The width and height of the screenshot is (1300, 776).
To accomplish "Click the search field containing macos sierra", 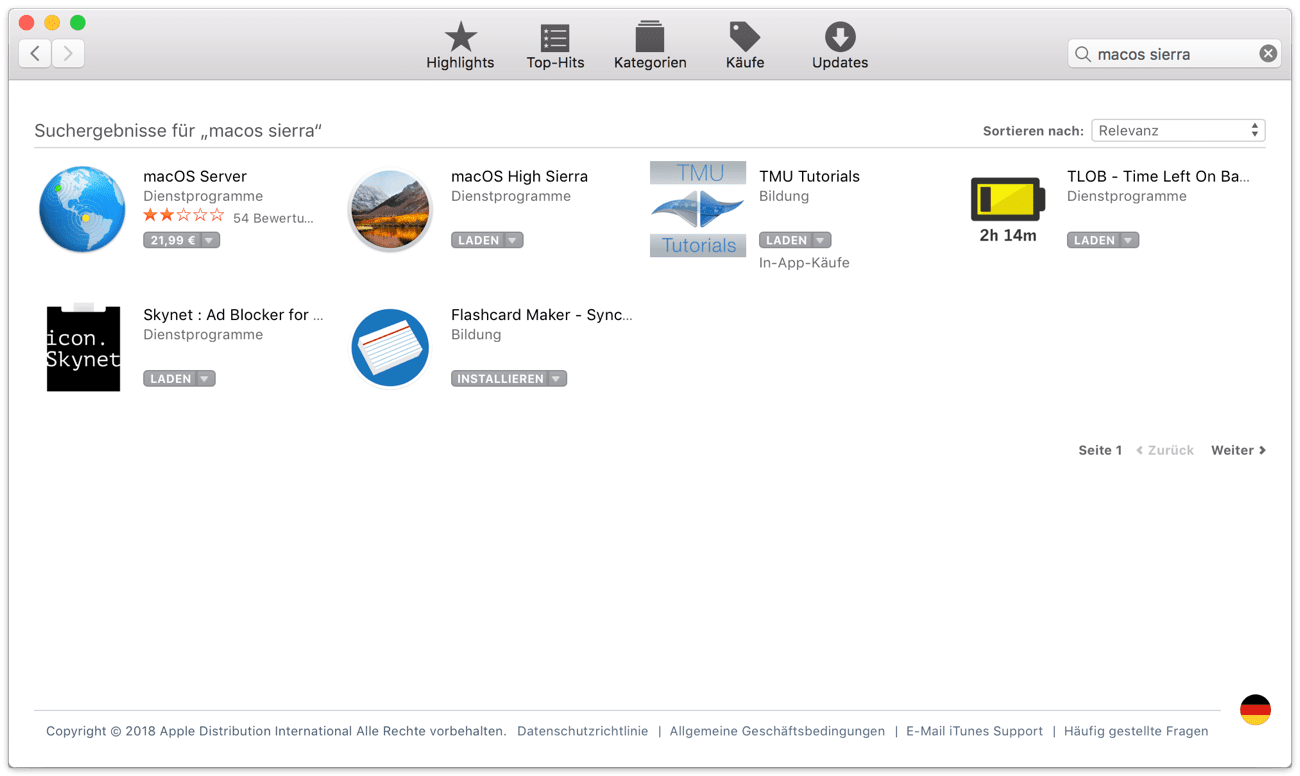I will click(1174, 54).
